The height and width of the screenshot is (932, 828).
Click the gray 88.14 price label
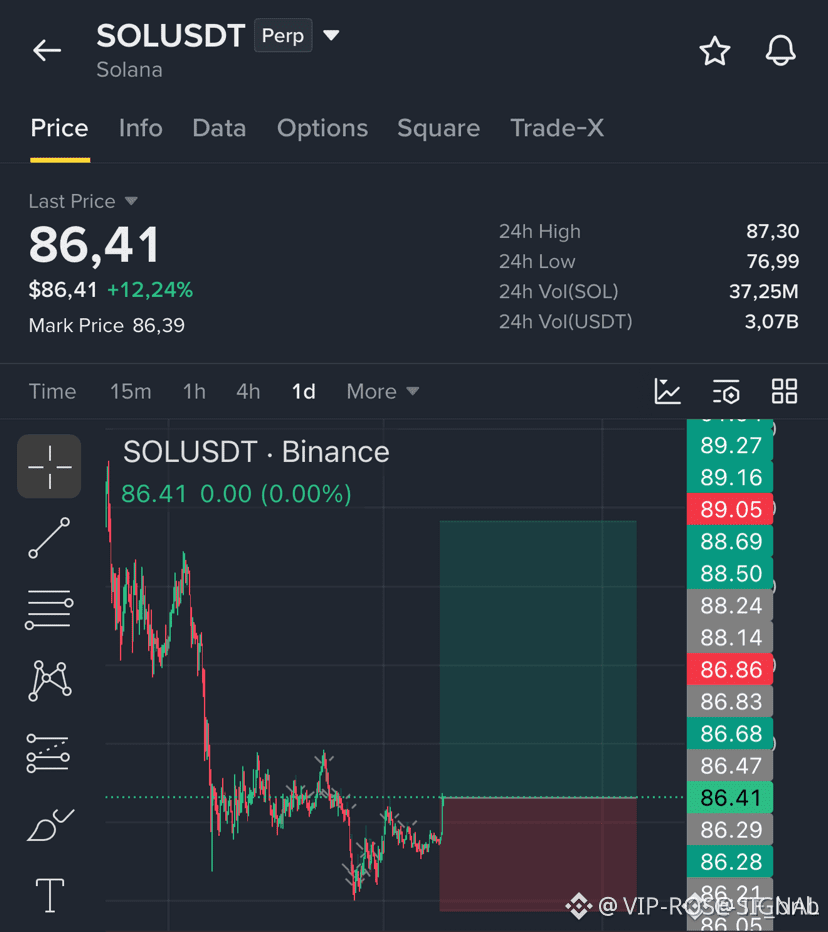[731, 638]
